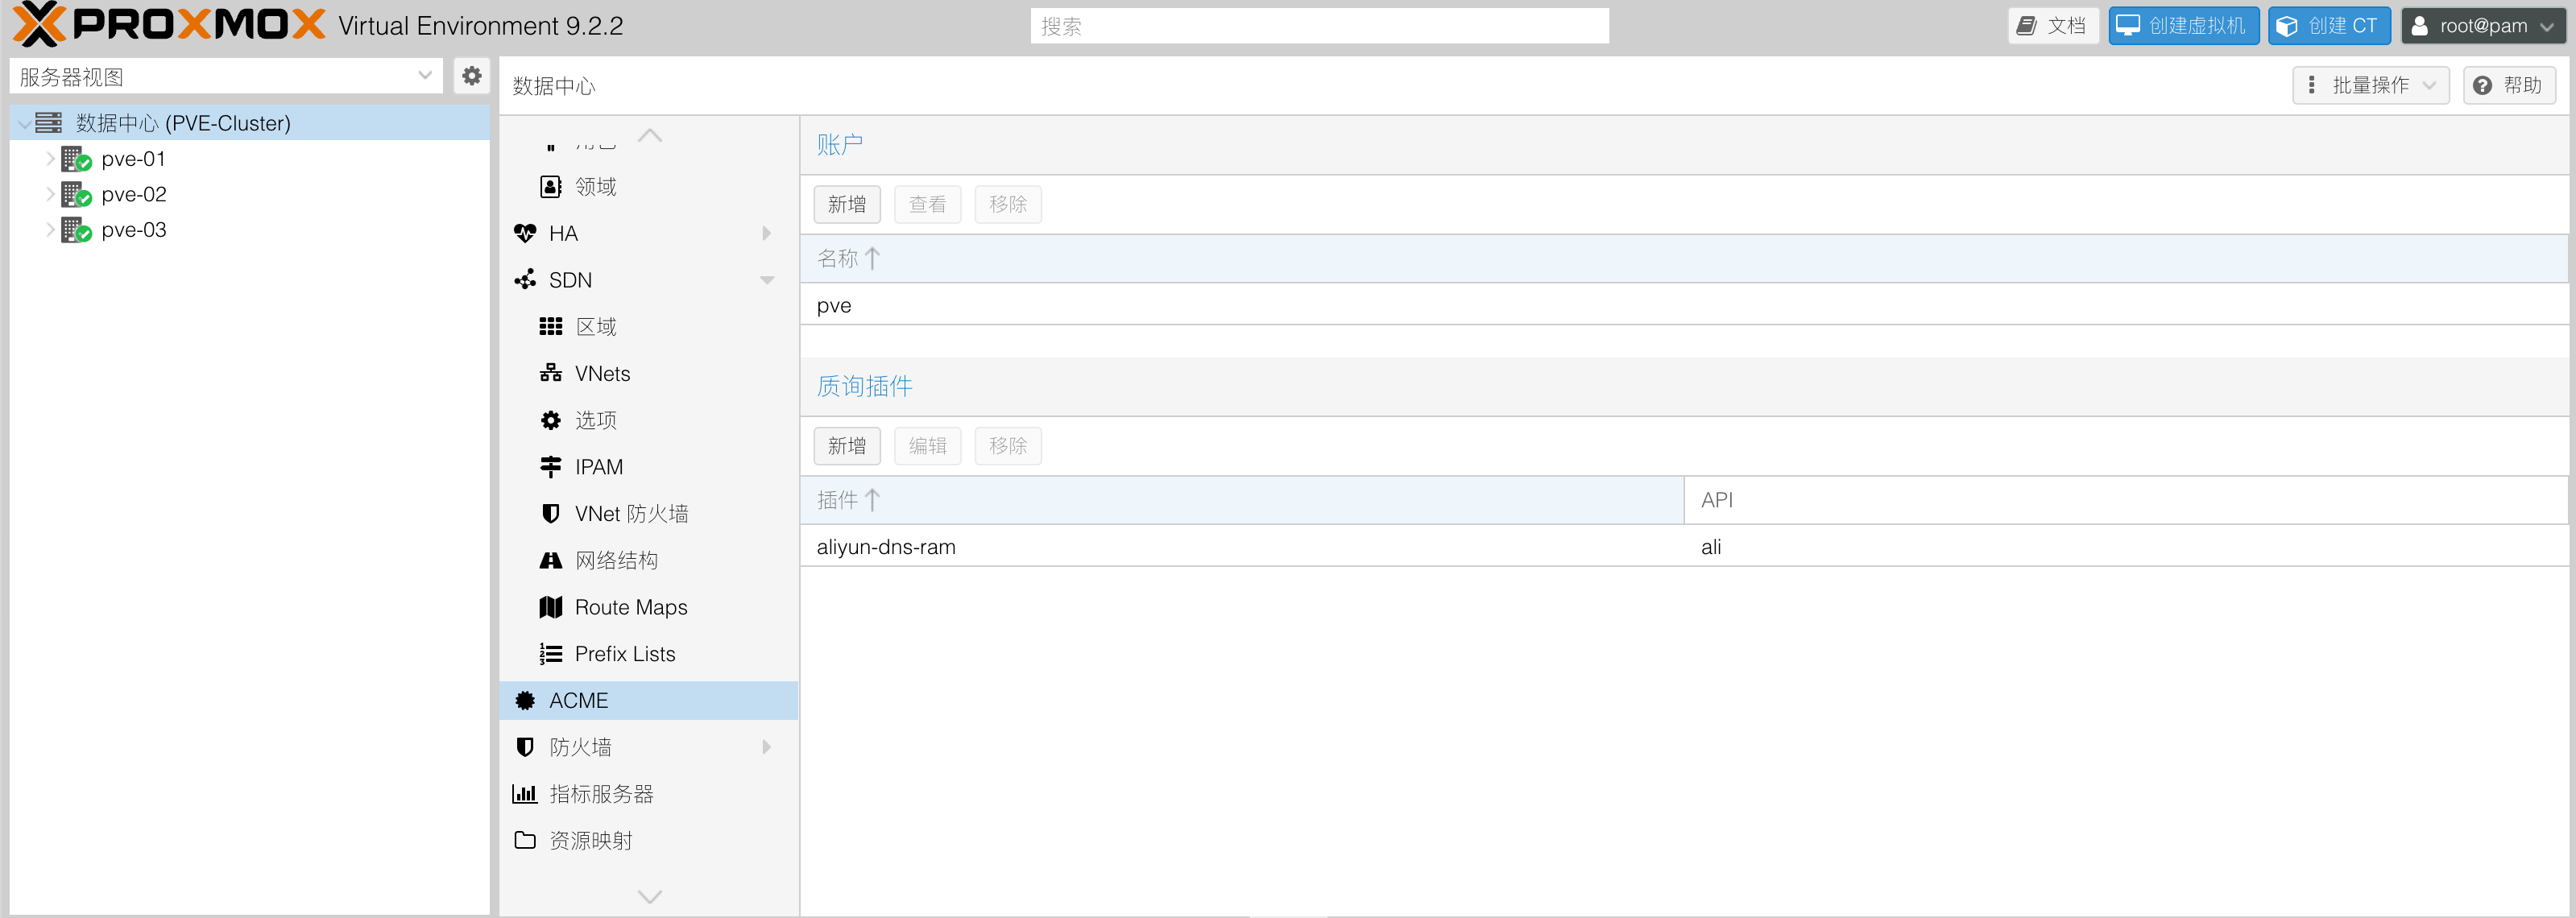Select the aliyun-dns-ram plugin row
This screenshot has height=918, width=2576.
tap(1684, 547)
